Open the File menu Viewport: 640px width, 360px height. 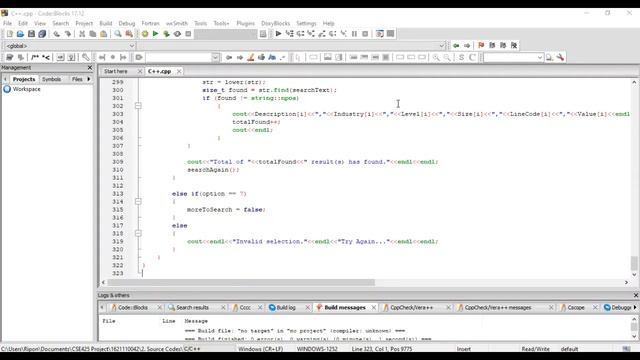(8, 23)
